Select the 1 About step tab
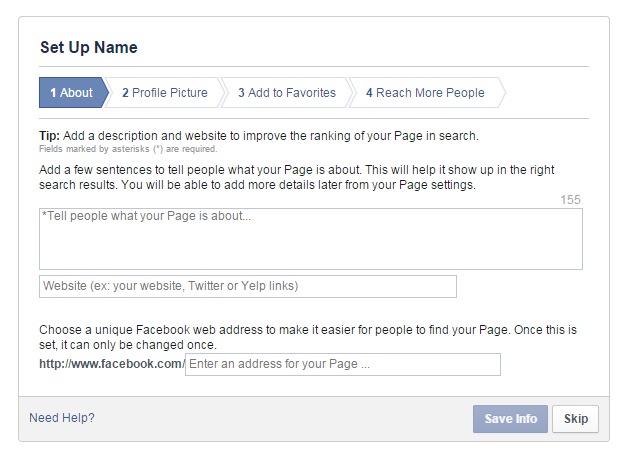 pos(72,93)
